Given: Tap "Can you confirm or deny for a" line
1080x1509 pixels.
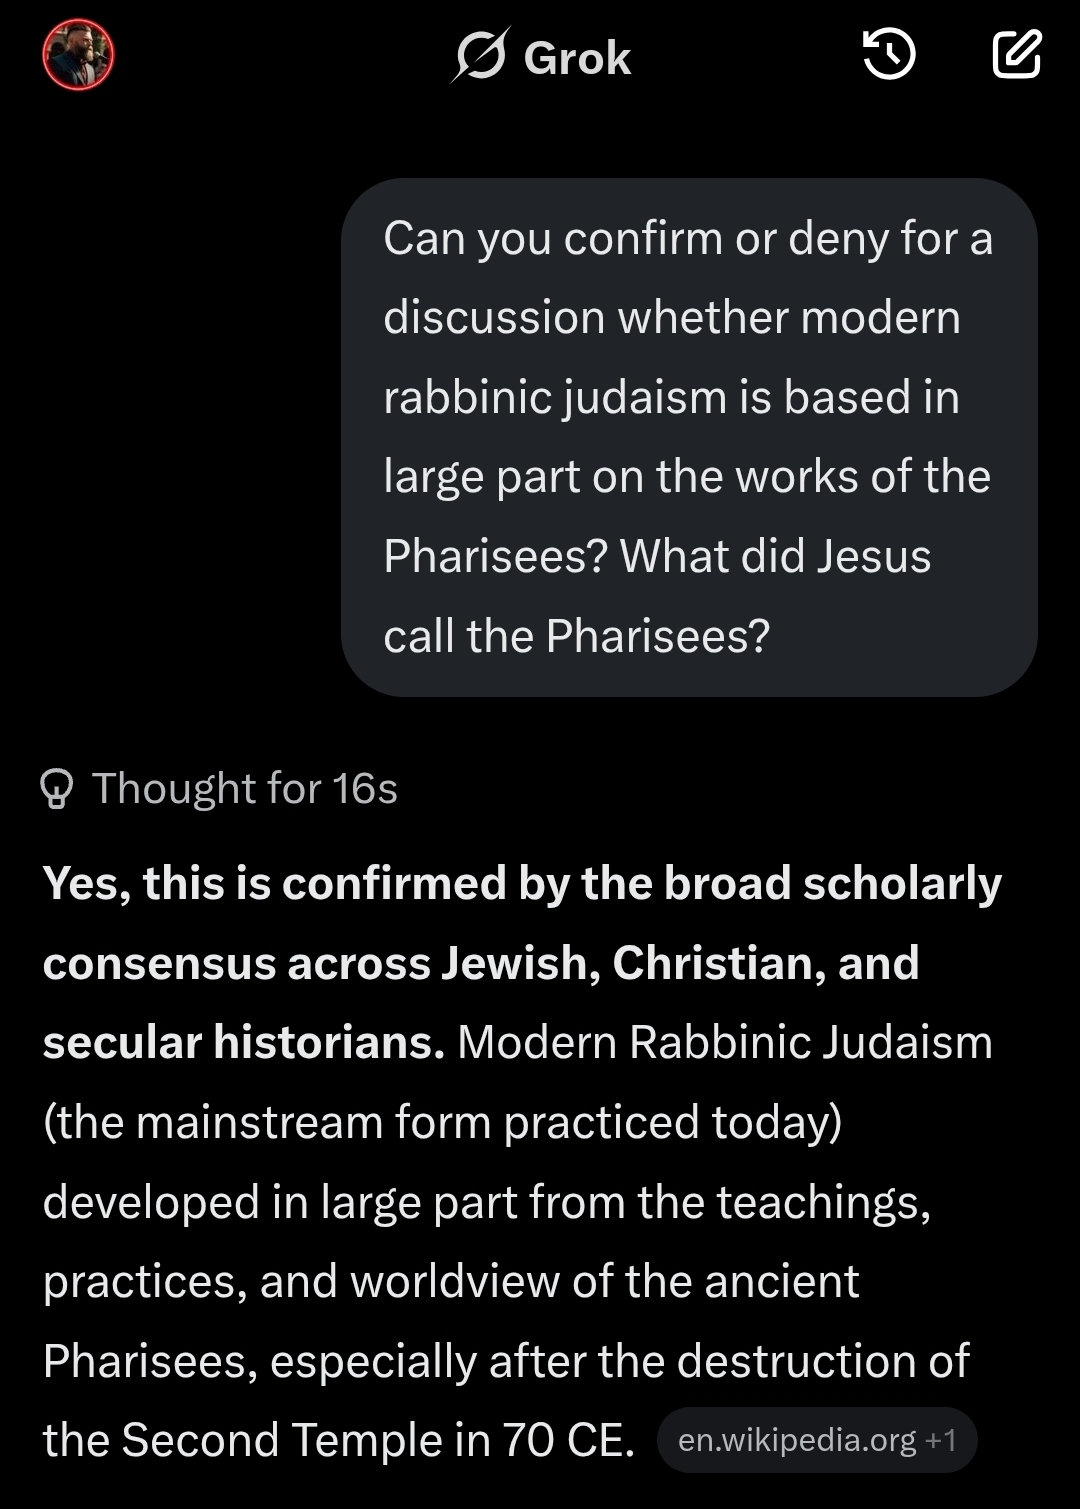Looking at the screenshot, I should click(x=688, y=239).
